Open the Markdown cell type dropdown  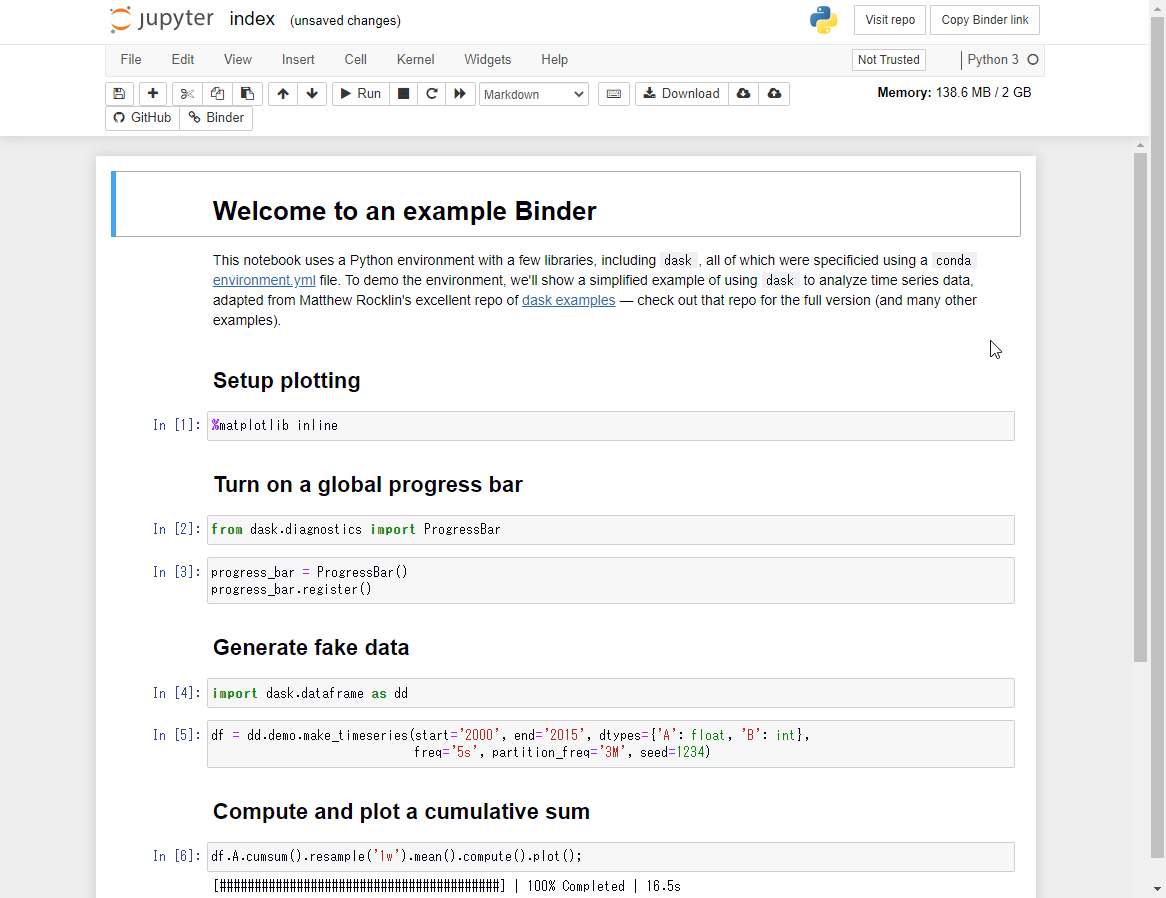[533, 93]
